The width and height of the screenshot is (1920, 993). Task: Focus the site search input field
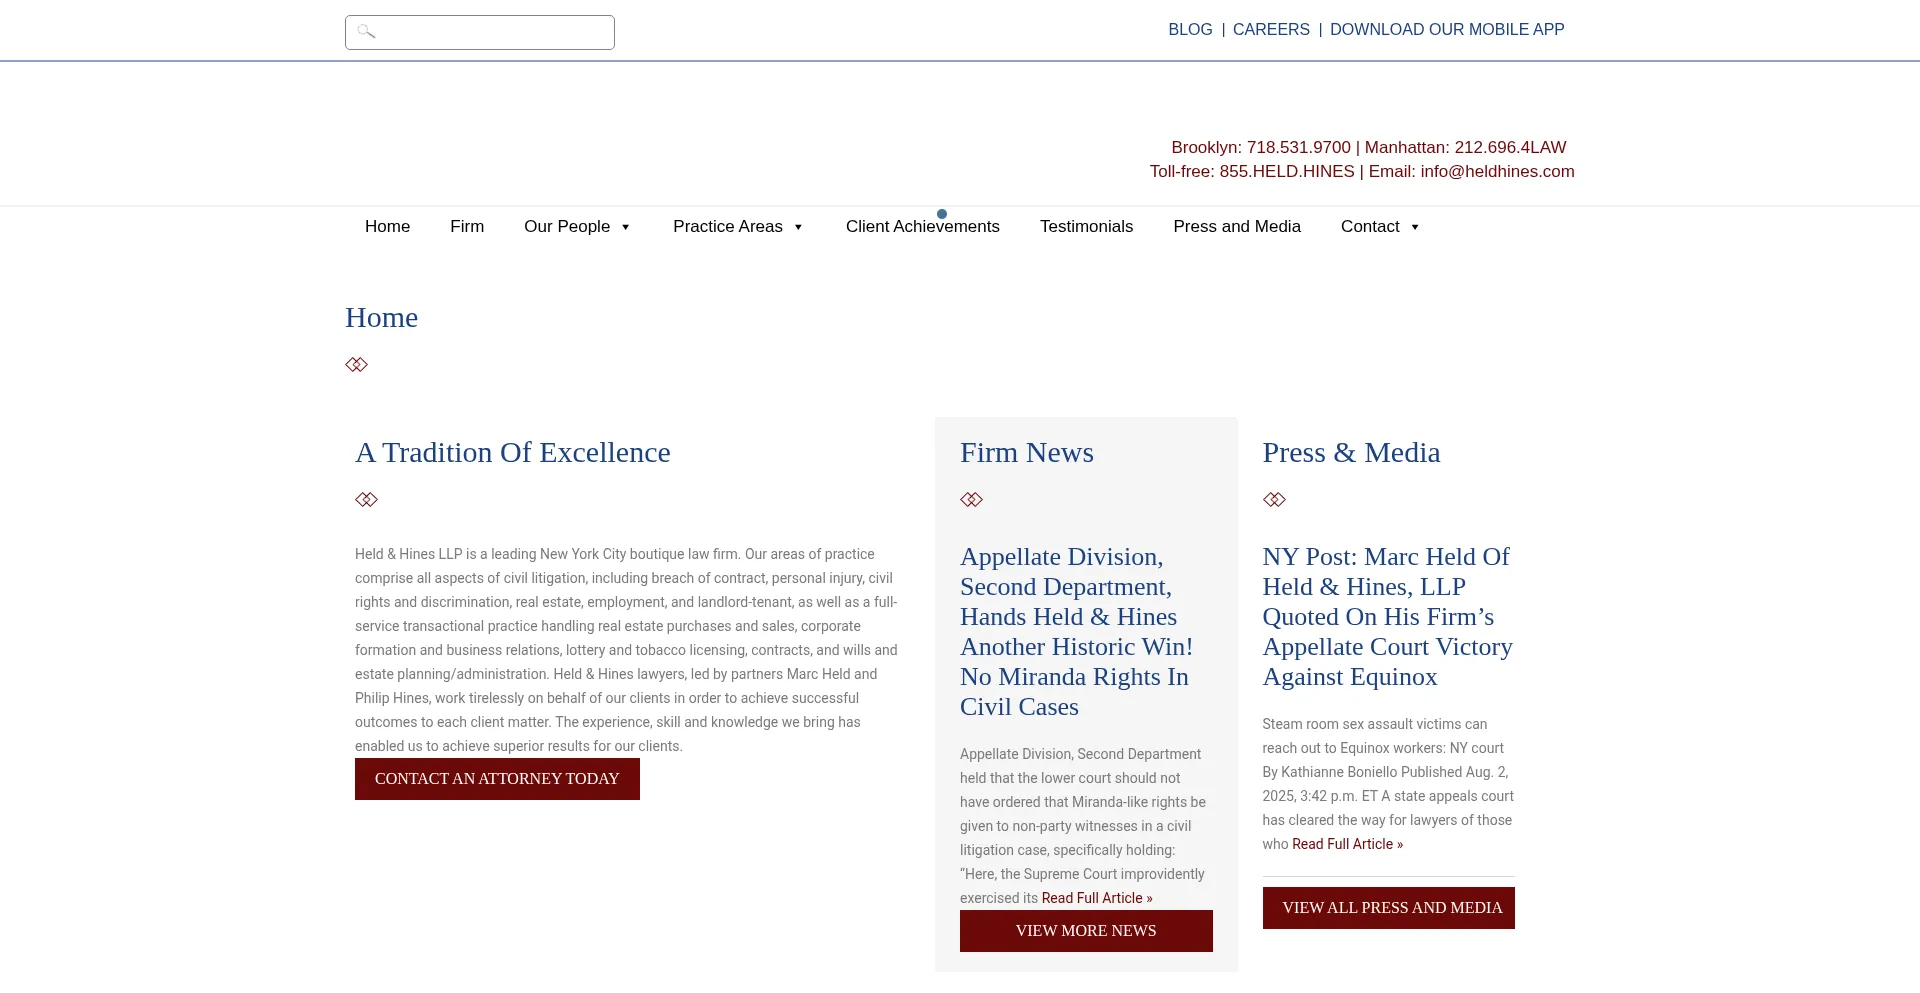pos(480,32)
